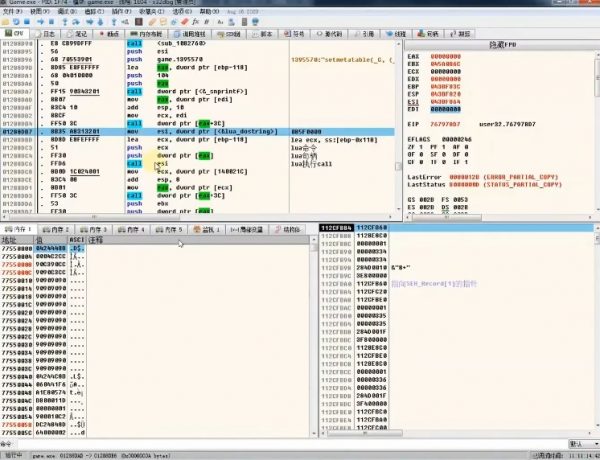Open the CPU tab

click(18, 33)
